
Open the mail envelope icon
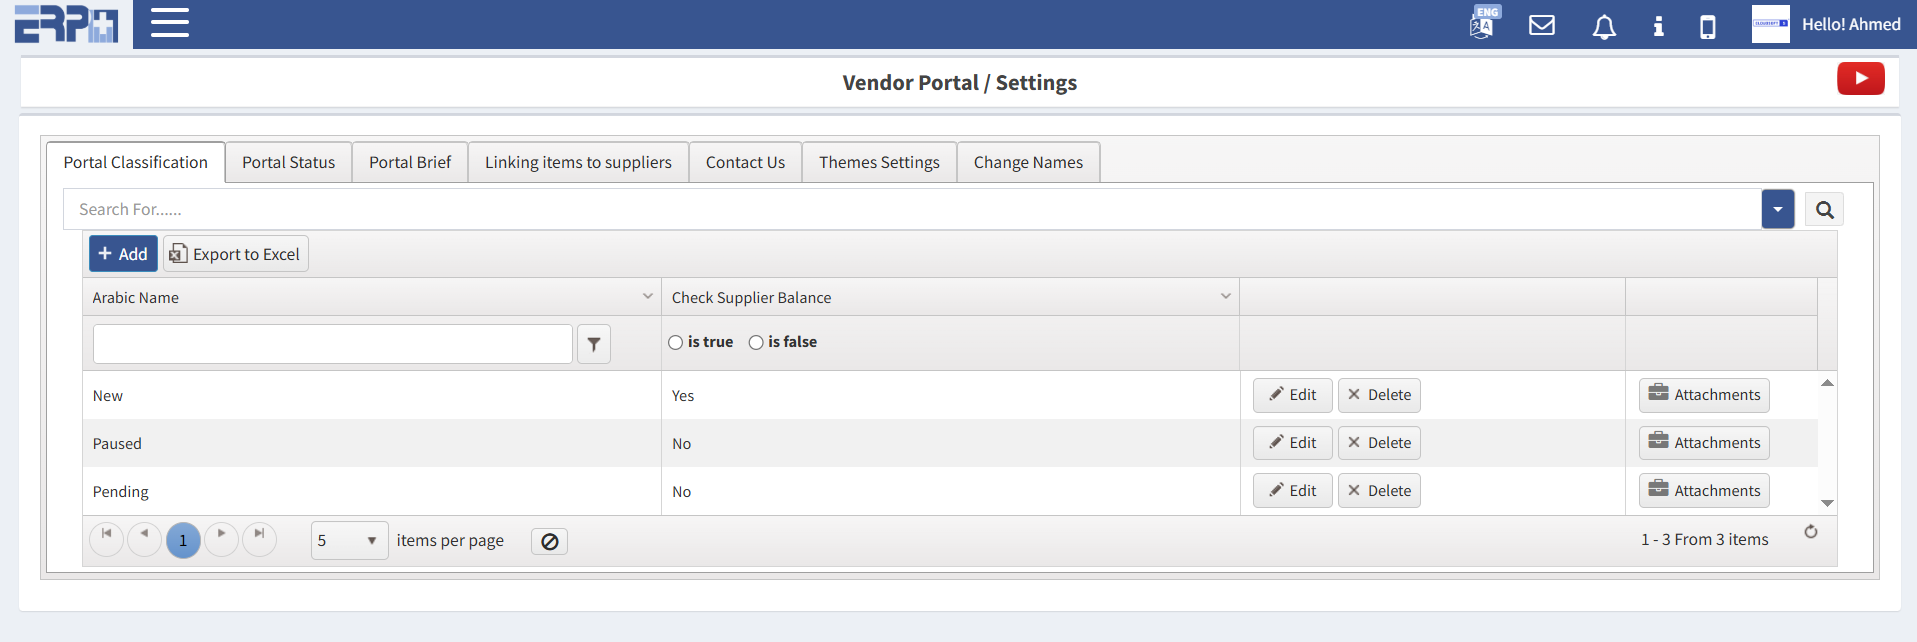1542,25
